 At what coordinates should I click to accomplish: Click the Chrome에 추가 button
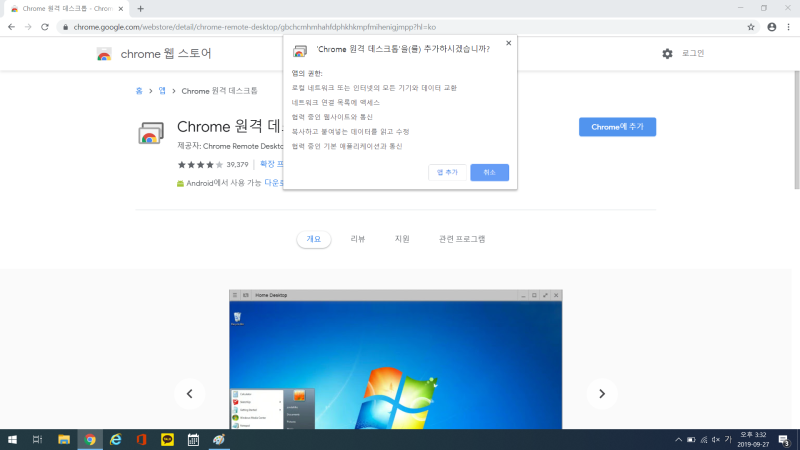click(617, 127)
